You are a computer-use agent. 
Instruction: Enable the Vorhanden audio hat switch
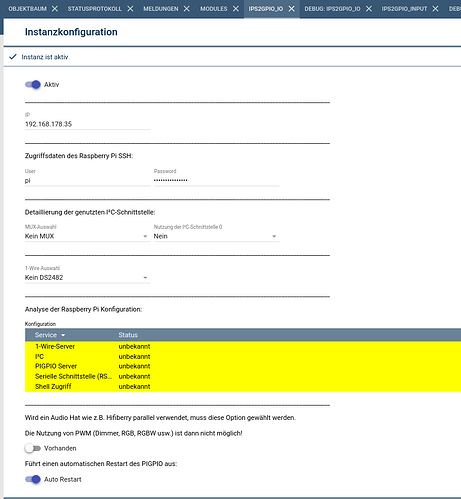coord(33,448)
